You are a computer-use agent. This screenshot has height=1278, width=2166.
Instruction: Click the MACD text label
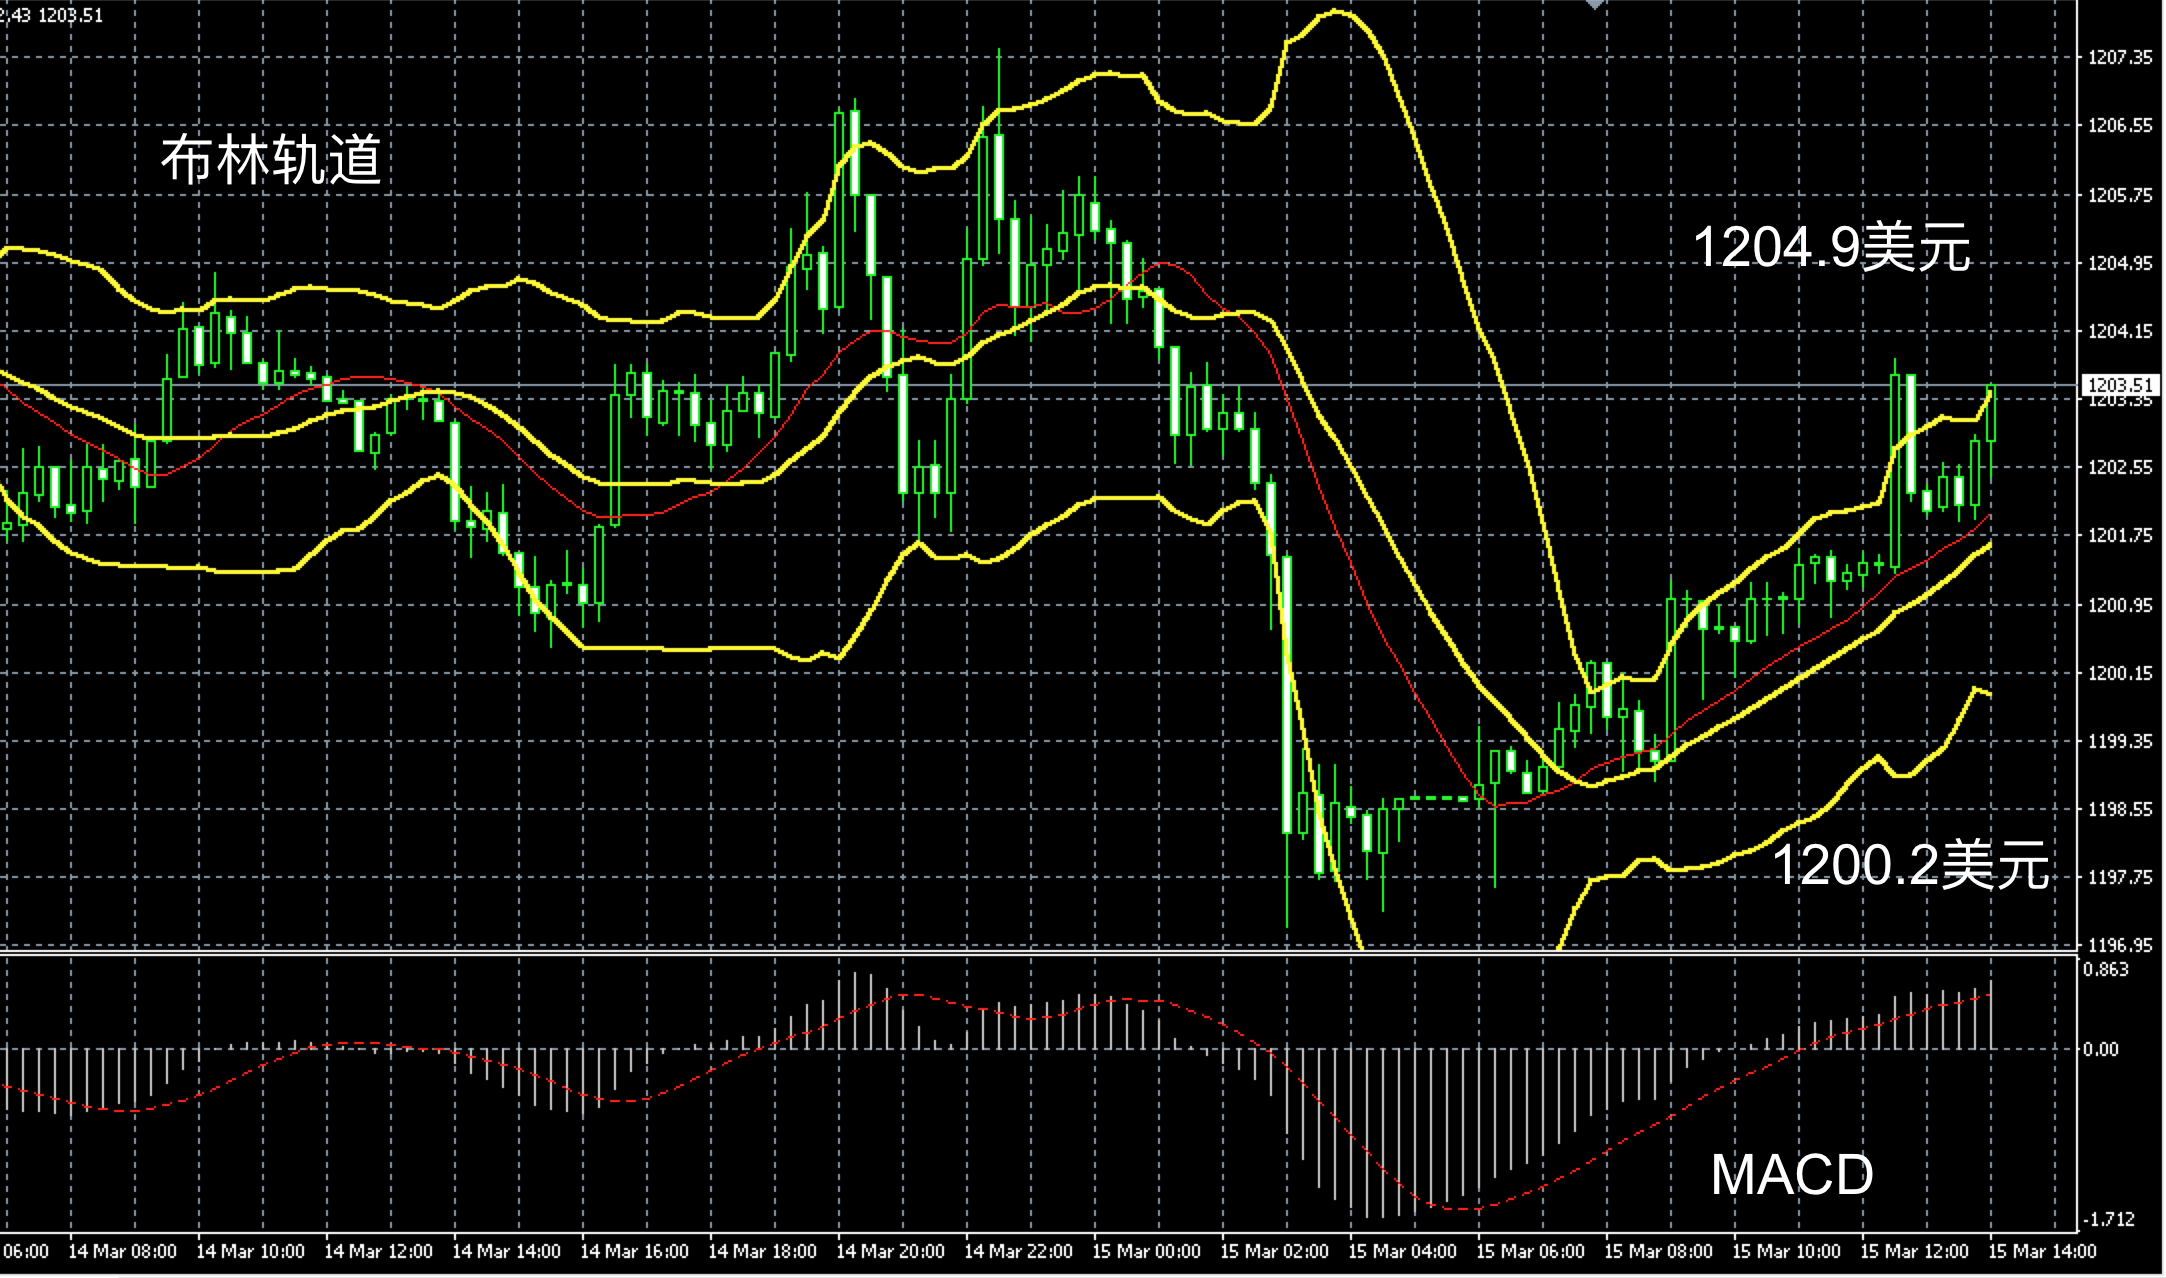point(1791,1175)
